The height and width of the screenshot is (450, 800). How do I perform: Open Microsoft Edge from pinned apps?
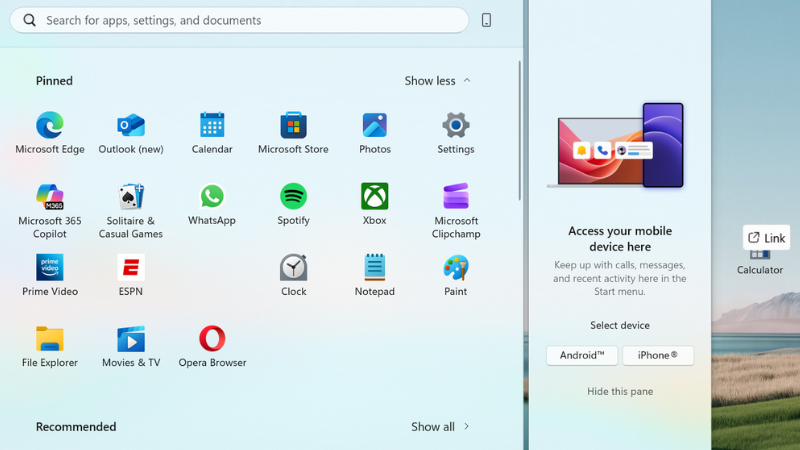point(49,133)
